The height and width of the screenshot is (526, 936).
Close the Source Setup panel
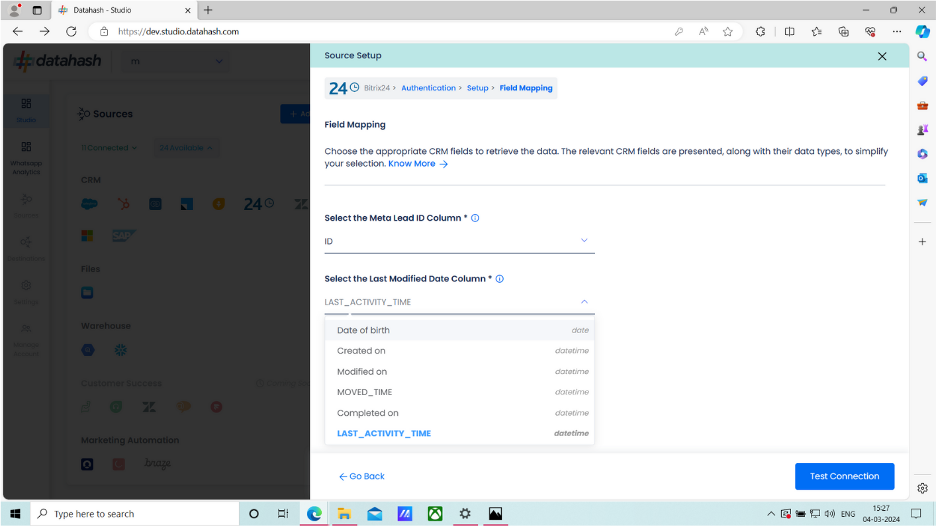(x=882, y=56)
